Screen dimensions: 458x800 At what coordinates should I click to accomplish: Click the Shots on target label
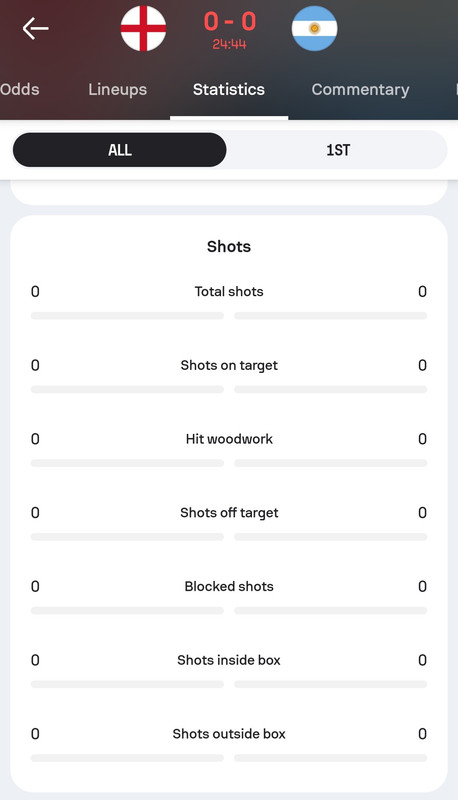[x=229, y=365]
